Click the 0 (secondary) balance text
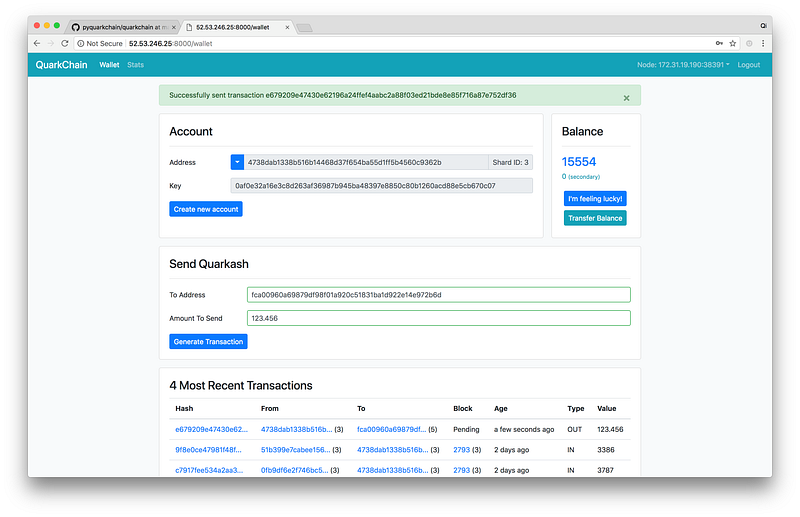Viewport: 800px width, 517px height. click(x=581, y=177)
